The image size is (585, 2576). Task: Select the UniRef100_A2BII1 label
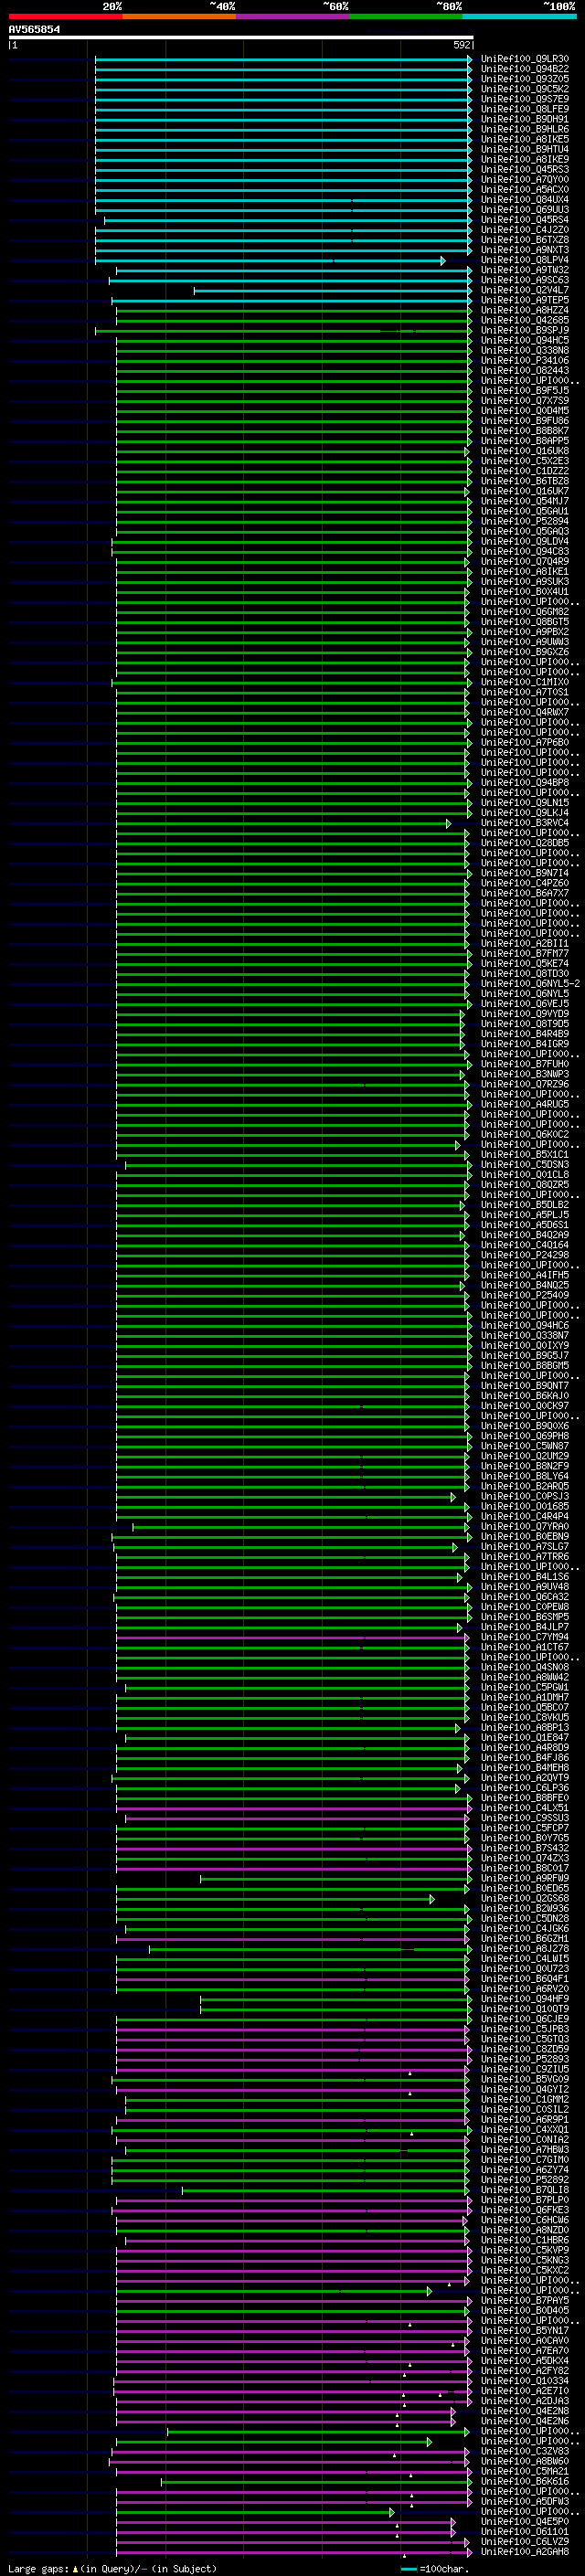coord(524,943)
